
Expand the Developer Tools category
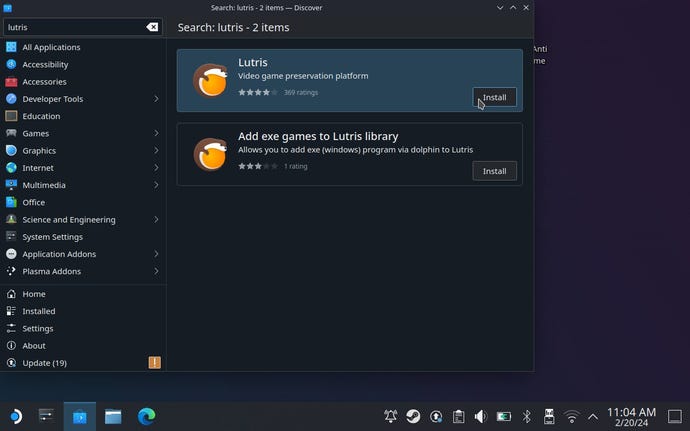pyautogui.click(x=156, y=99)
